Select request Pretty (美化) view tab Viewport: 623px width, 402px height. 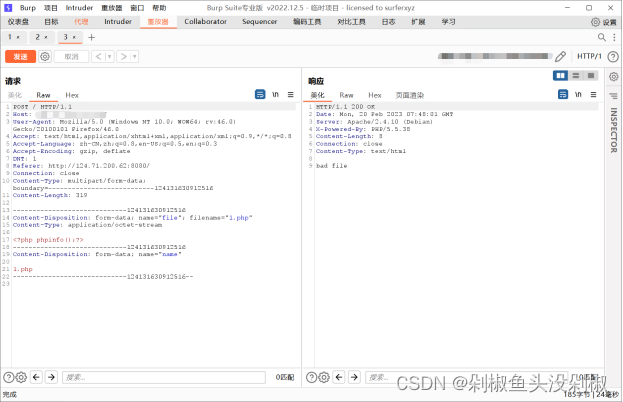click(15, 95)
